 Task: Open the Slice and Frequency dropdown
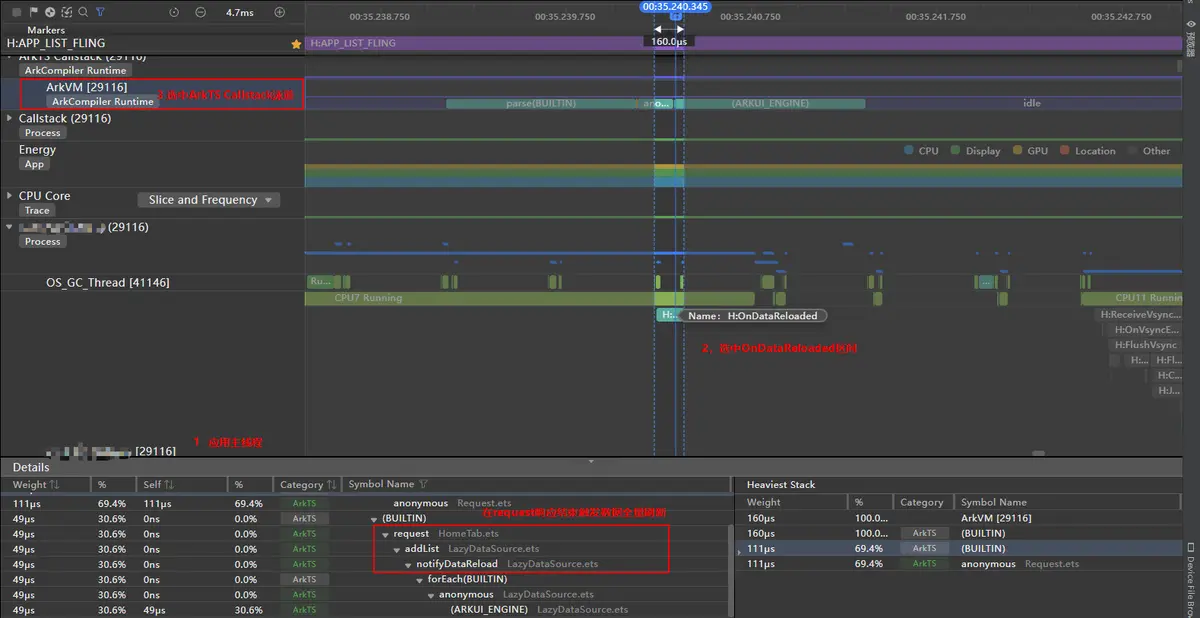click(x=209, y=200)
